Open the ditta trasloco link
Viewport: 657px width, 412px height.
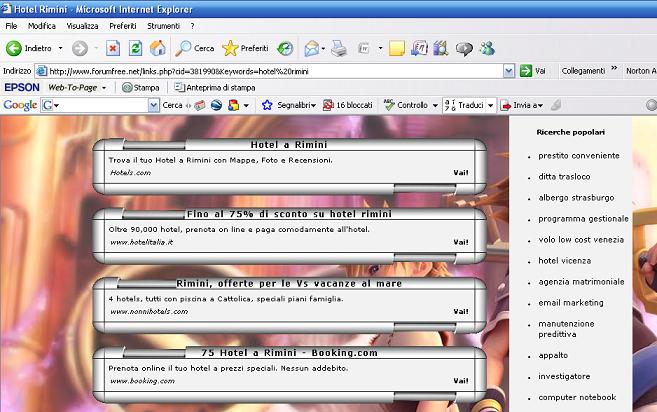(564, 177)
